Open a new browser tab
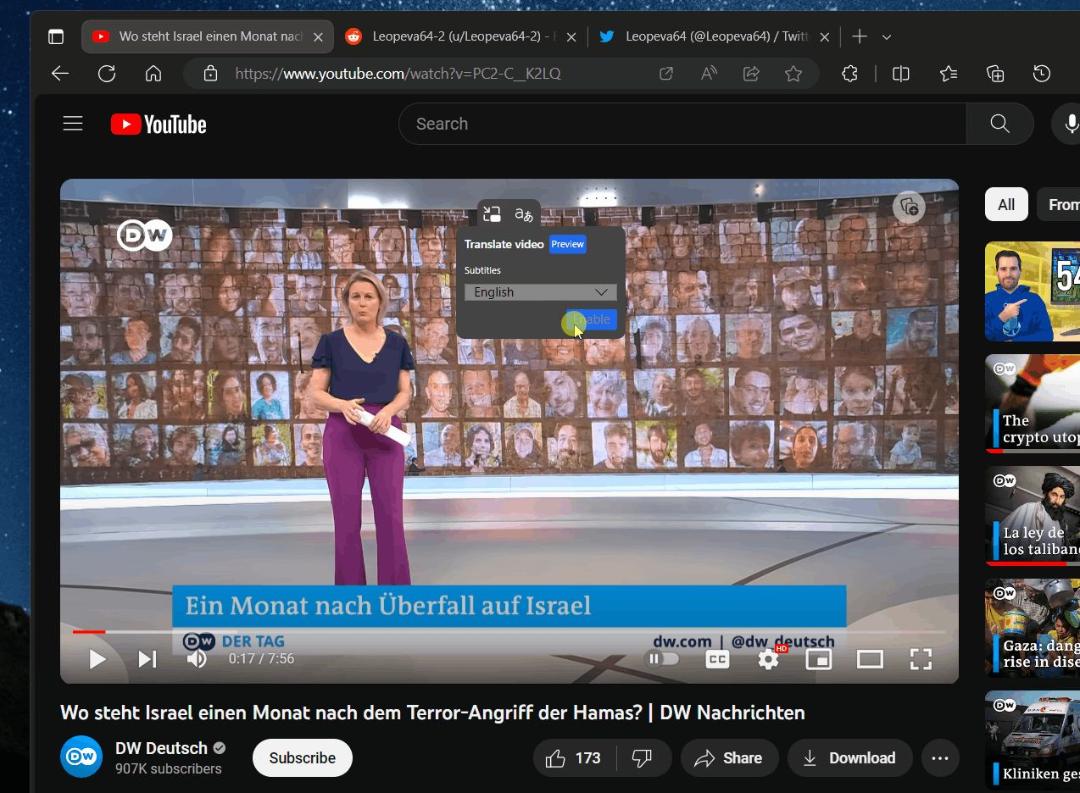Viewport: 1080px width, 793px height. (x=860, y=37)
